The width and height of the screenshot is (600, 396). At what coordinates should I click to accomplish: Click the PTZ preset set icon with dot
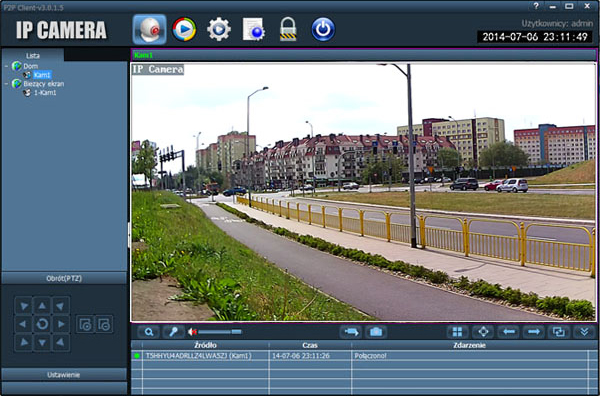pos(85,324)
